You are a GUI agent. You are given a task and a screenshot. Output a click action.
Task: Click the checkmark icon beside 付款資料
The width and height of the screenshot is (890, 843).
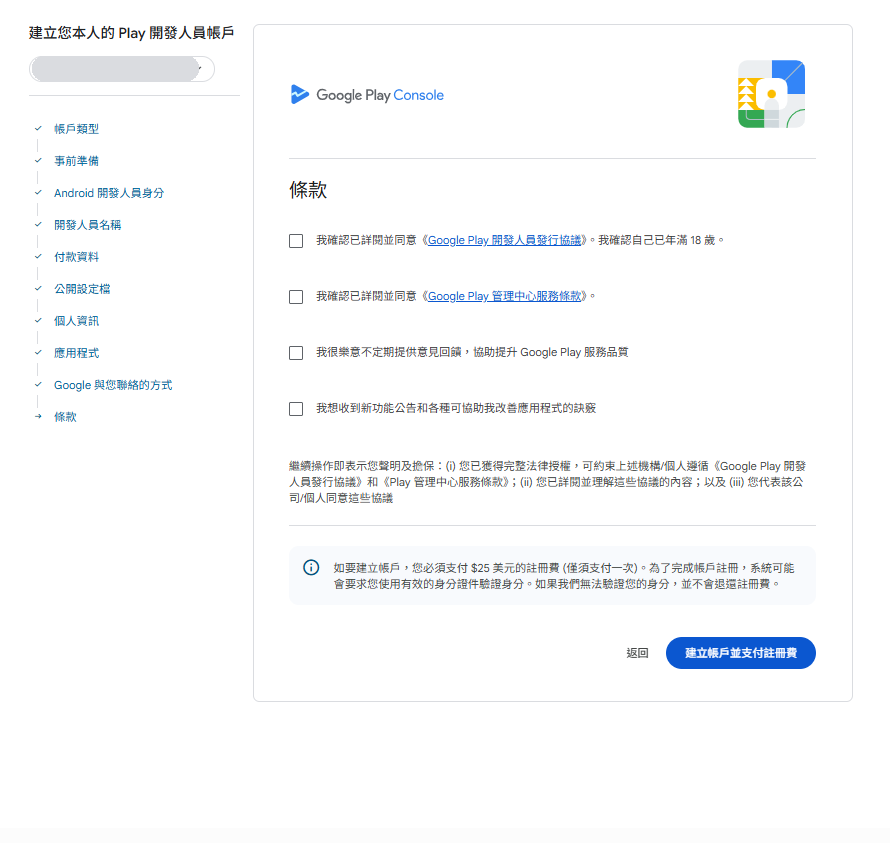tap(38, 256)
